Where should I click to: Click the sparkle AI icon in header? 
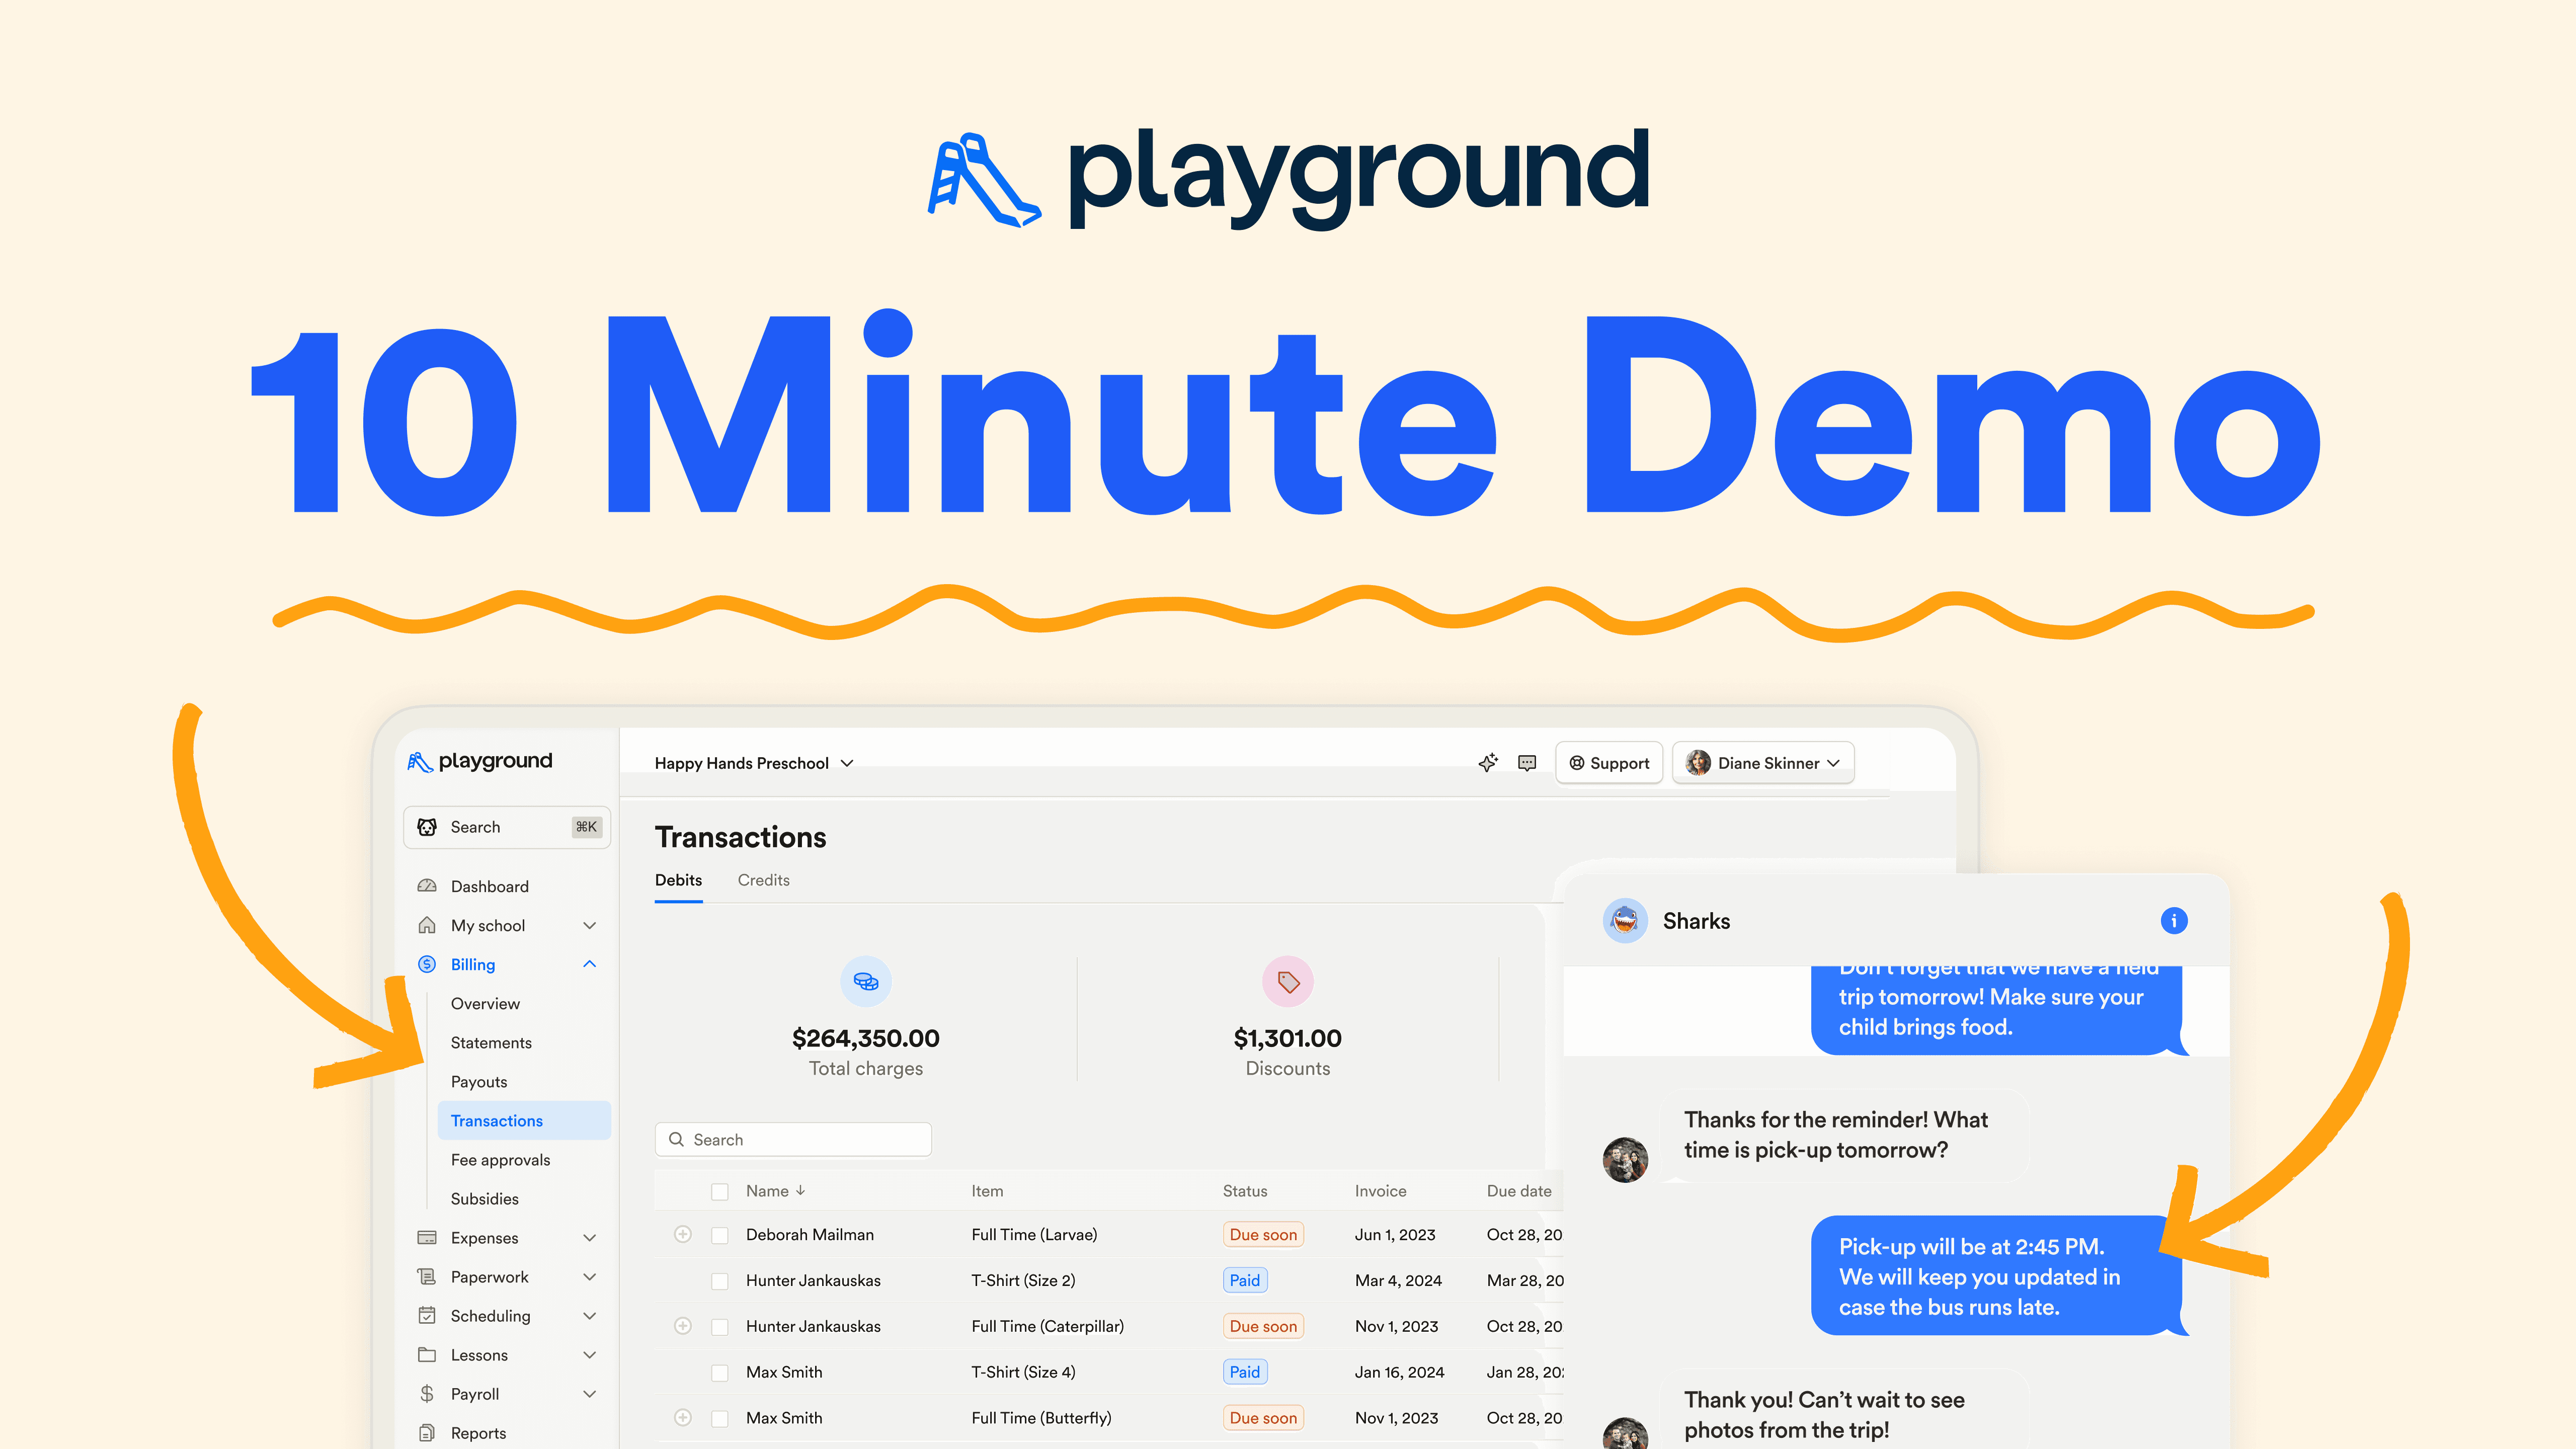point(1488,763)
